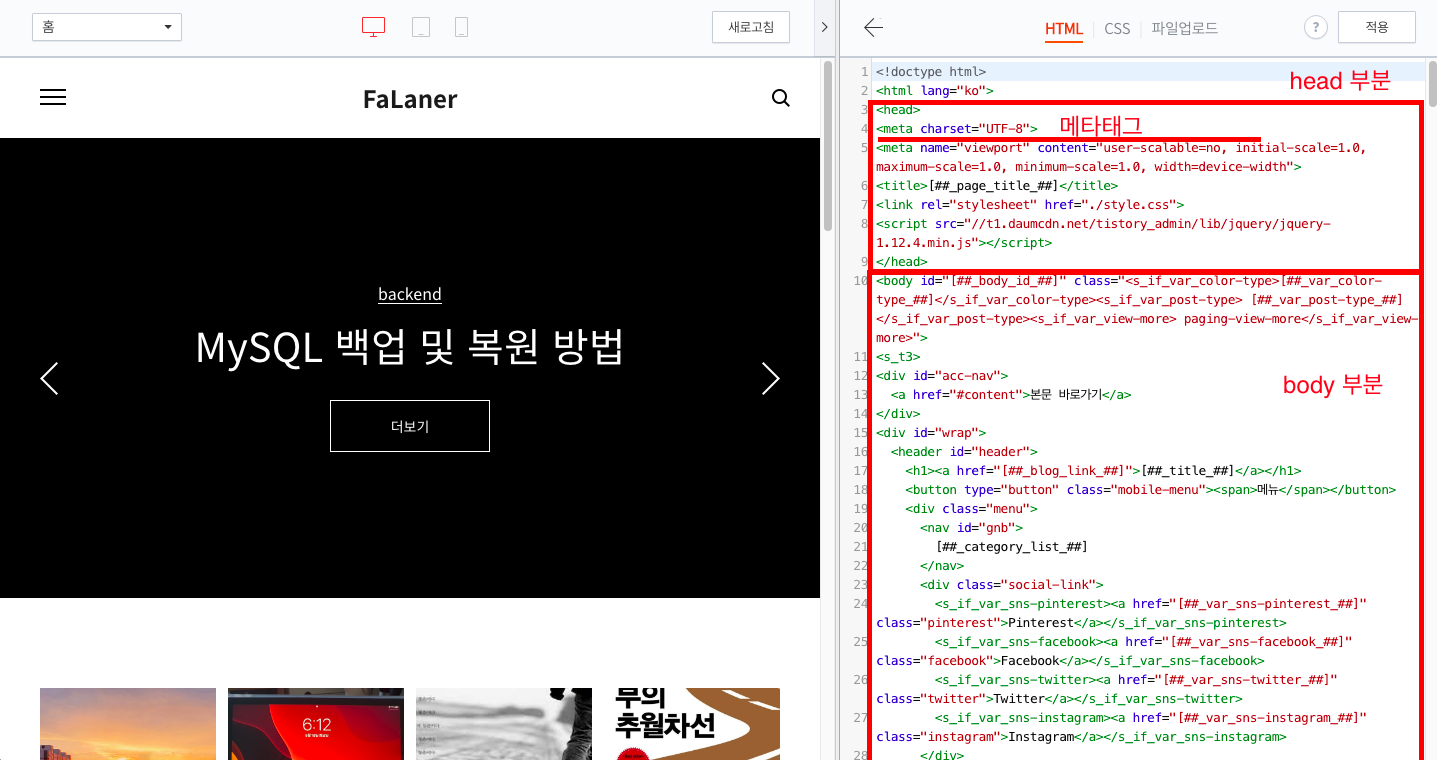The image size is (1437, 760).
Task: Click the 더보기 button in the banner
Action: pos(409,425)
